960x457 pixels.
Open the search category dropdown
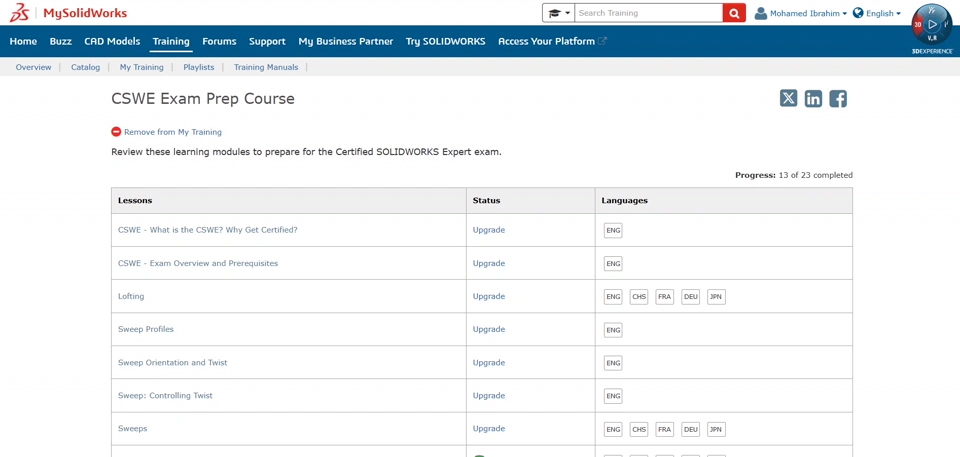(x=558, y=13)
